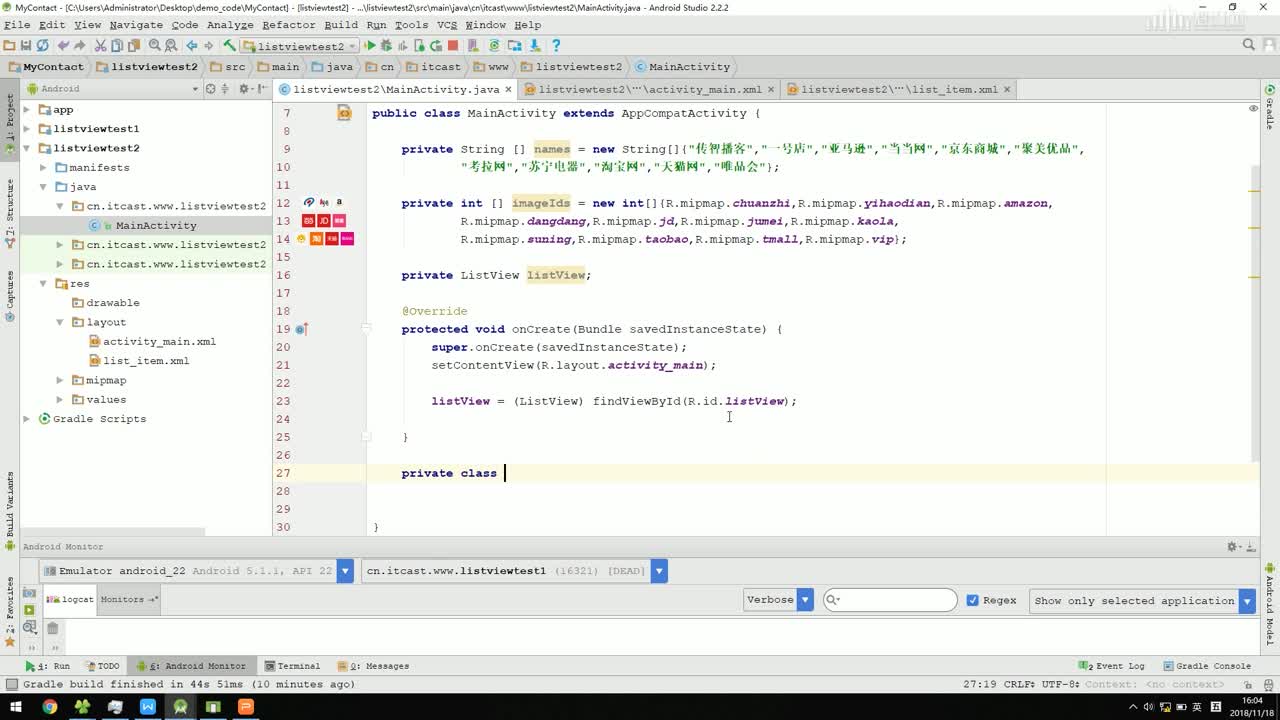This screenshot has height=720, width=1280.
Task: Select the logcat tab
Action: [x=69, y=599]
